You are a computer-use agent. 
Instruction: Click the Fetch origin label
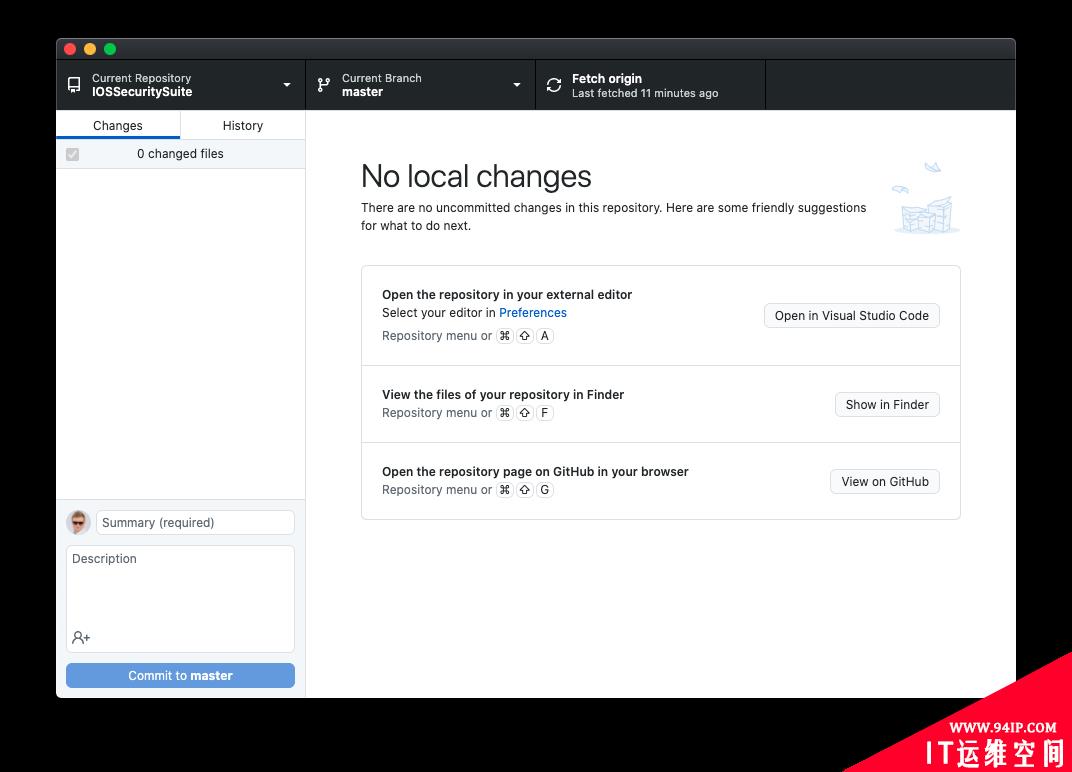point(606,79)
